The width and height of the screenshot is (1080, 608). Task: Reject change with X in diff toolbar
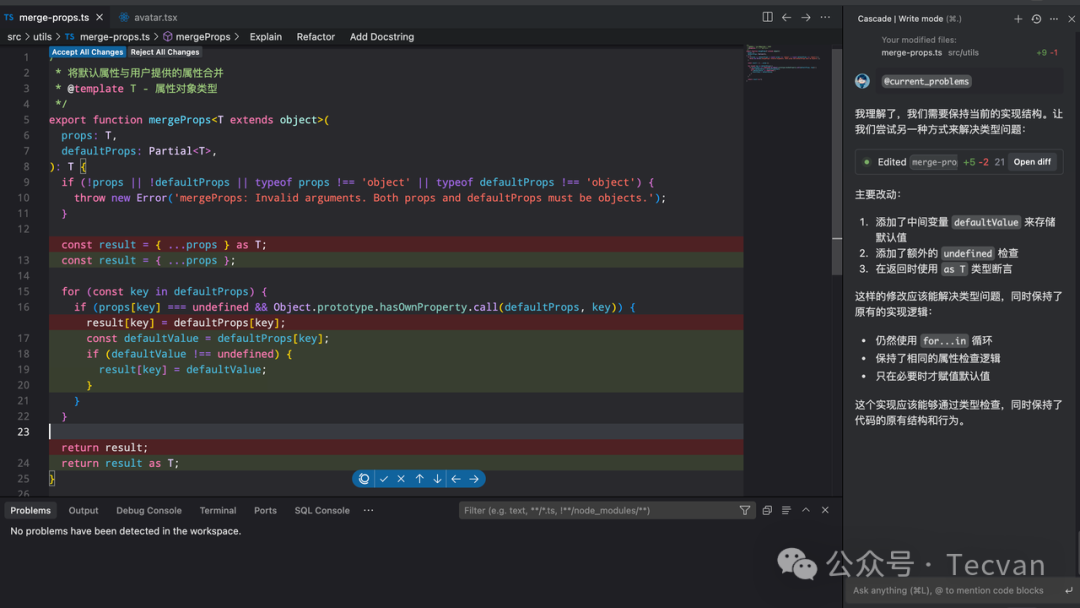tap(401, 479)
